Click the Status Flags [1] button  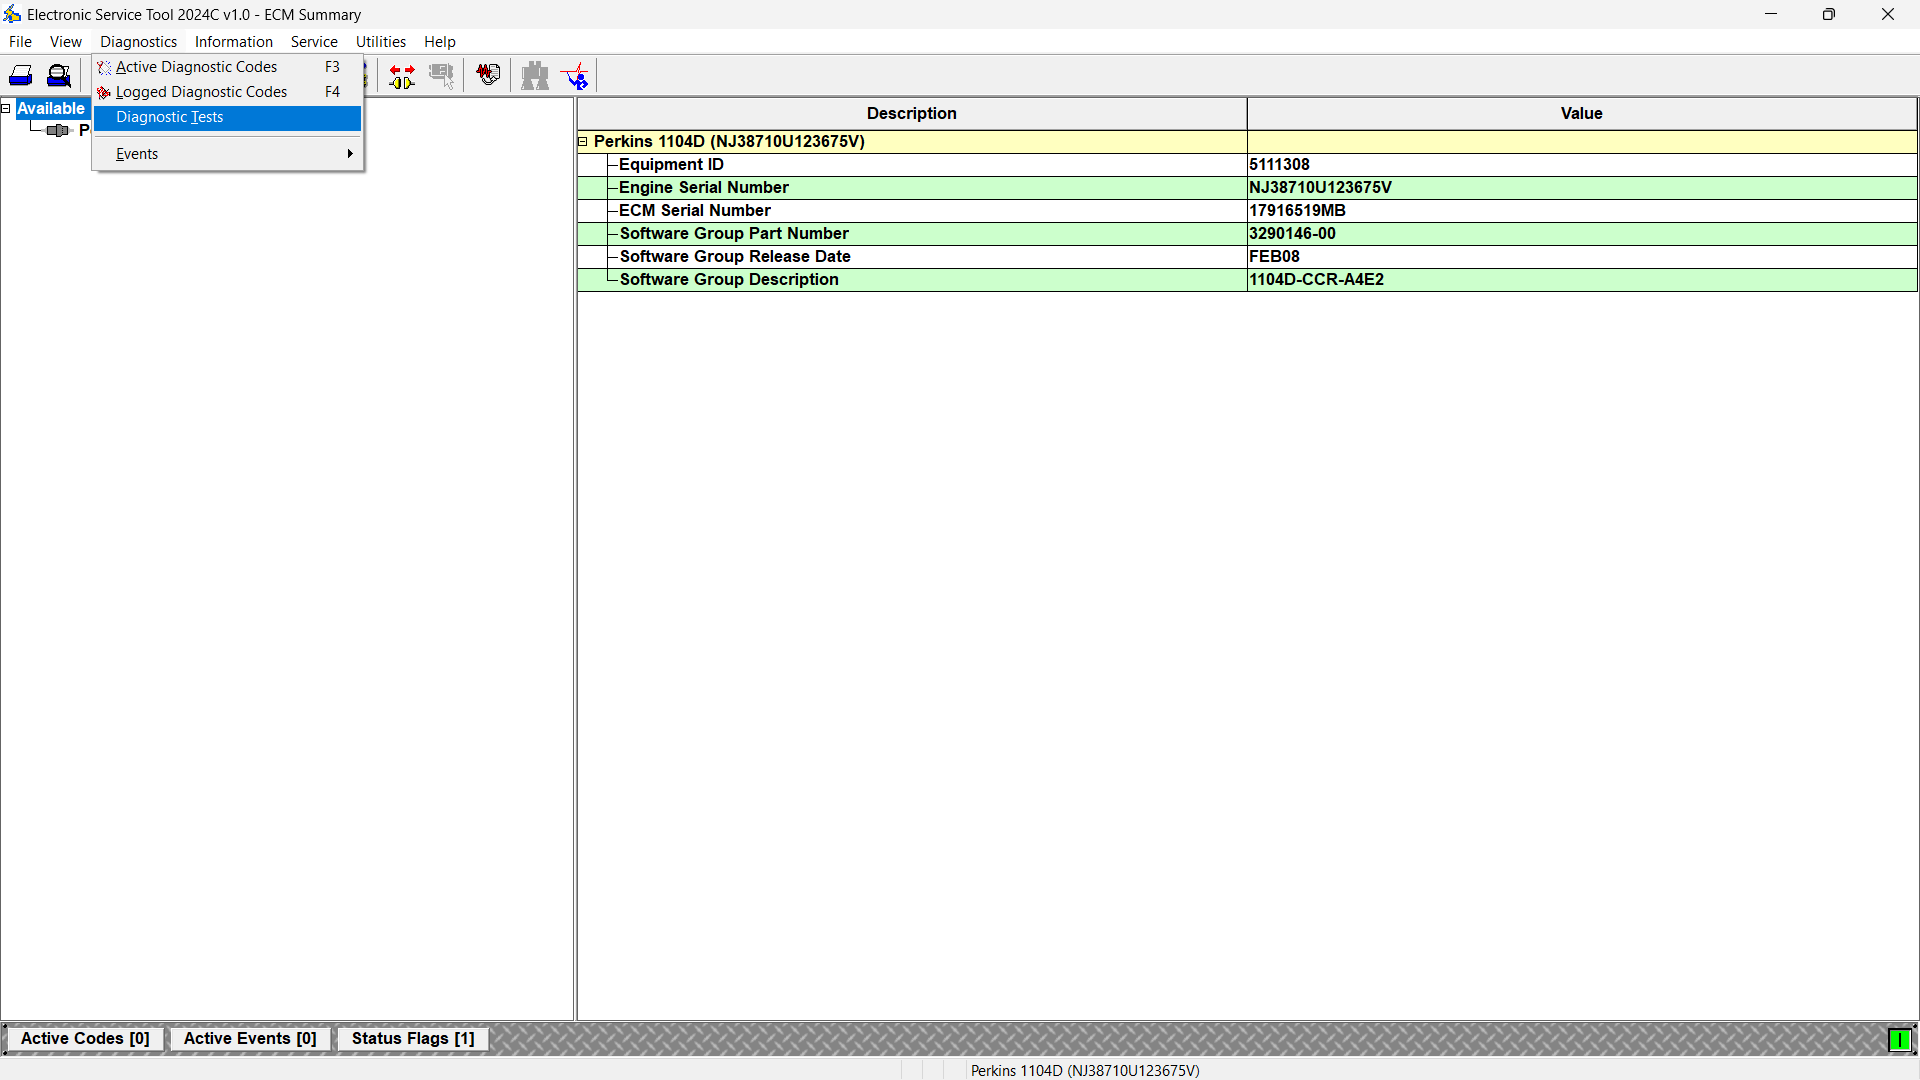(x=413, y=1039)
